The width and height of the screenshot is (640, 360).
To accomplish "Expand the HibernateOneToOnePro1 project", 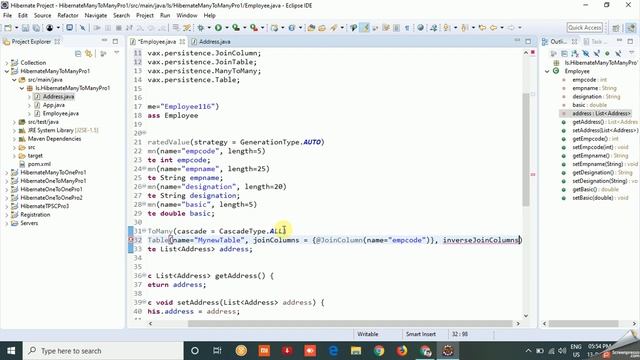I will coord(6,189).
